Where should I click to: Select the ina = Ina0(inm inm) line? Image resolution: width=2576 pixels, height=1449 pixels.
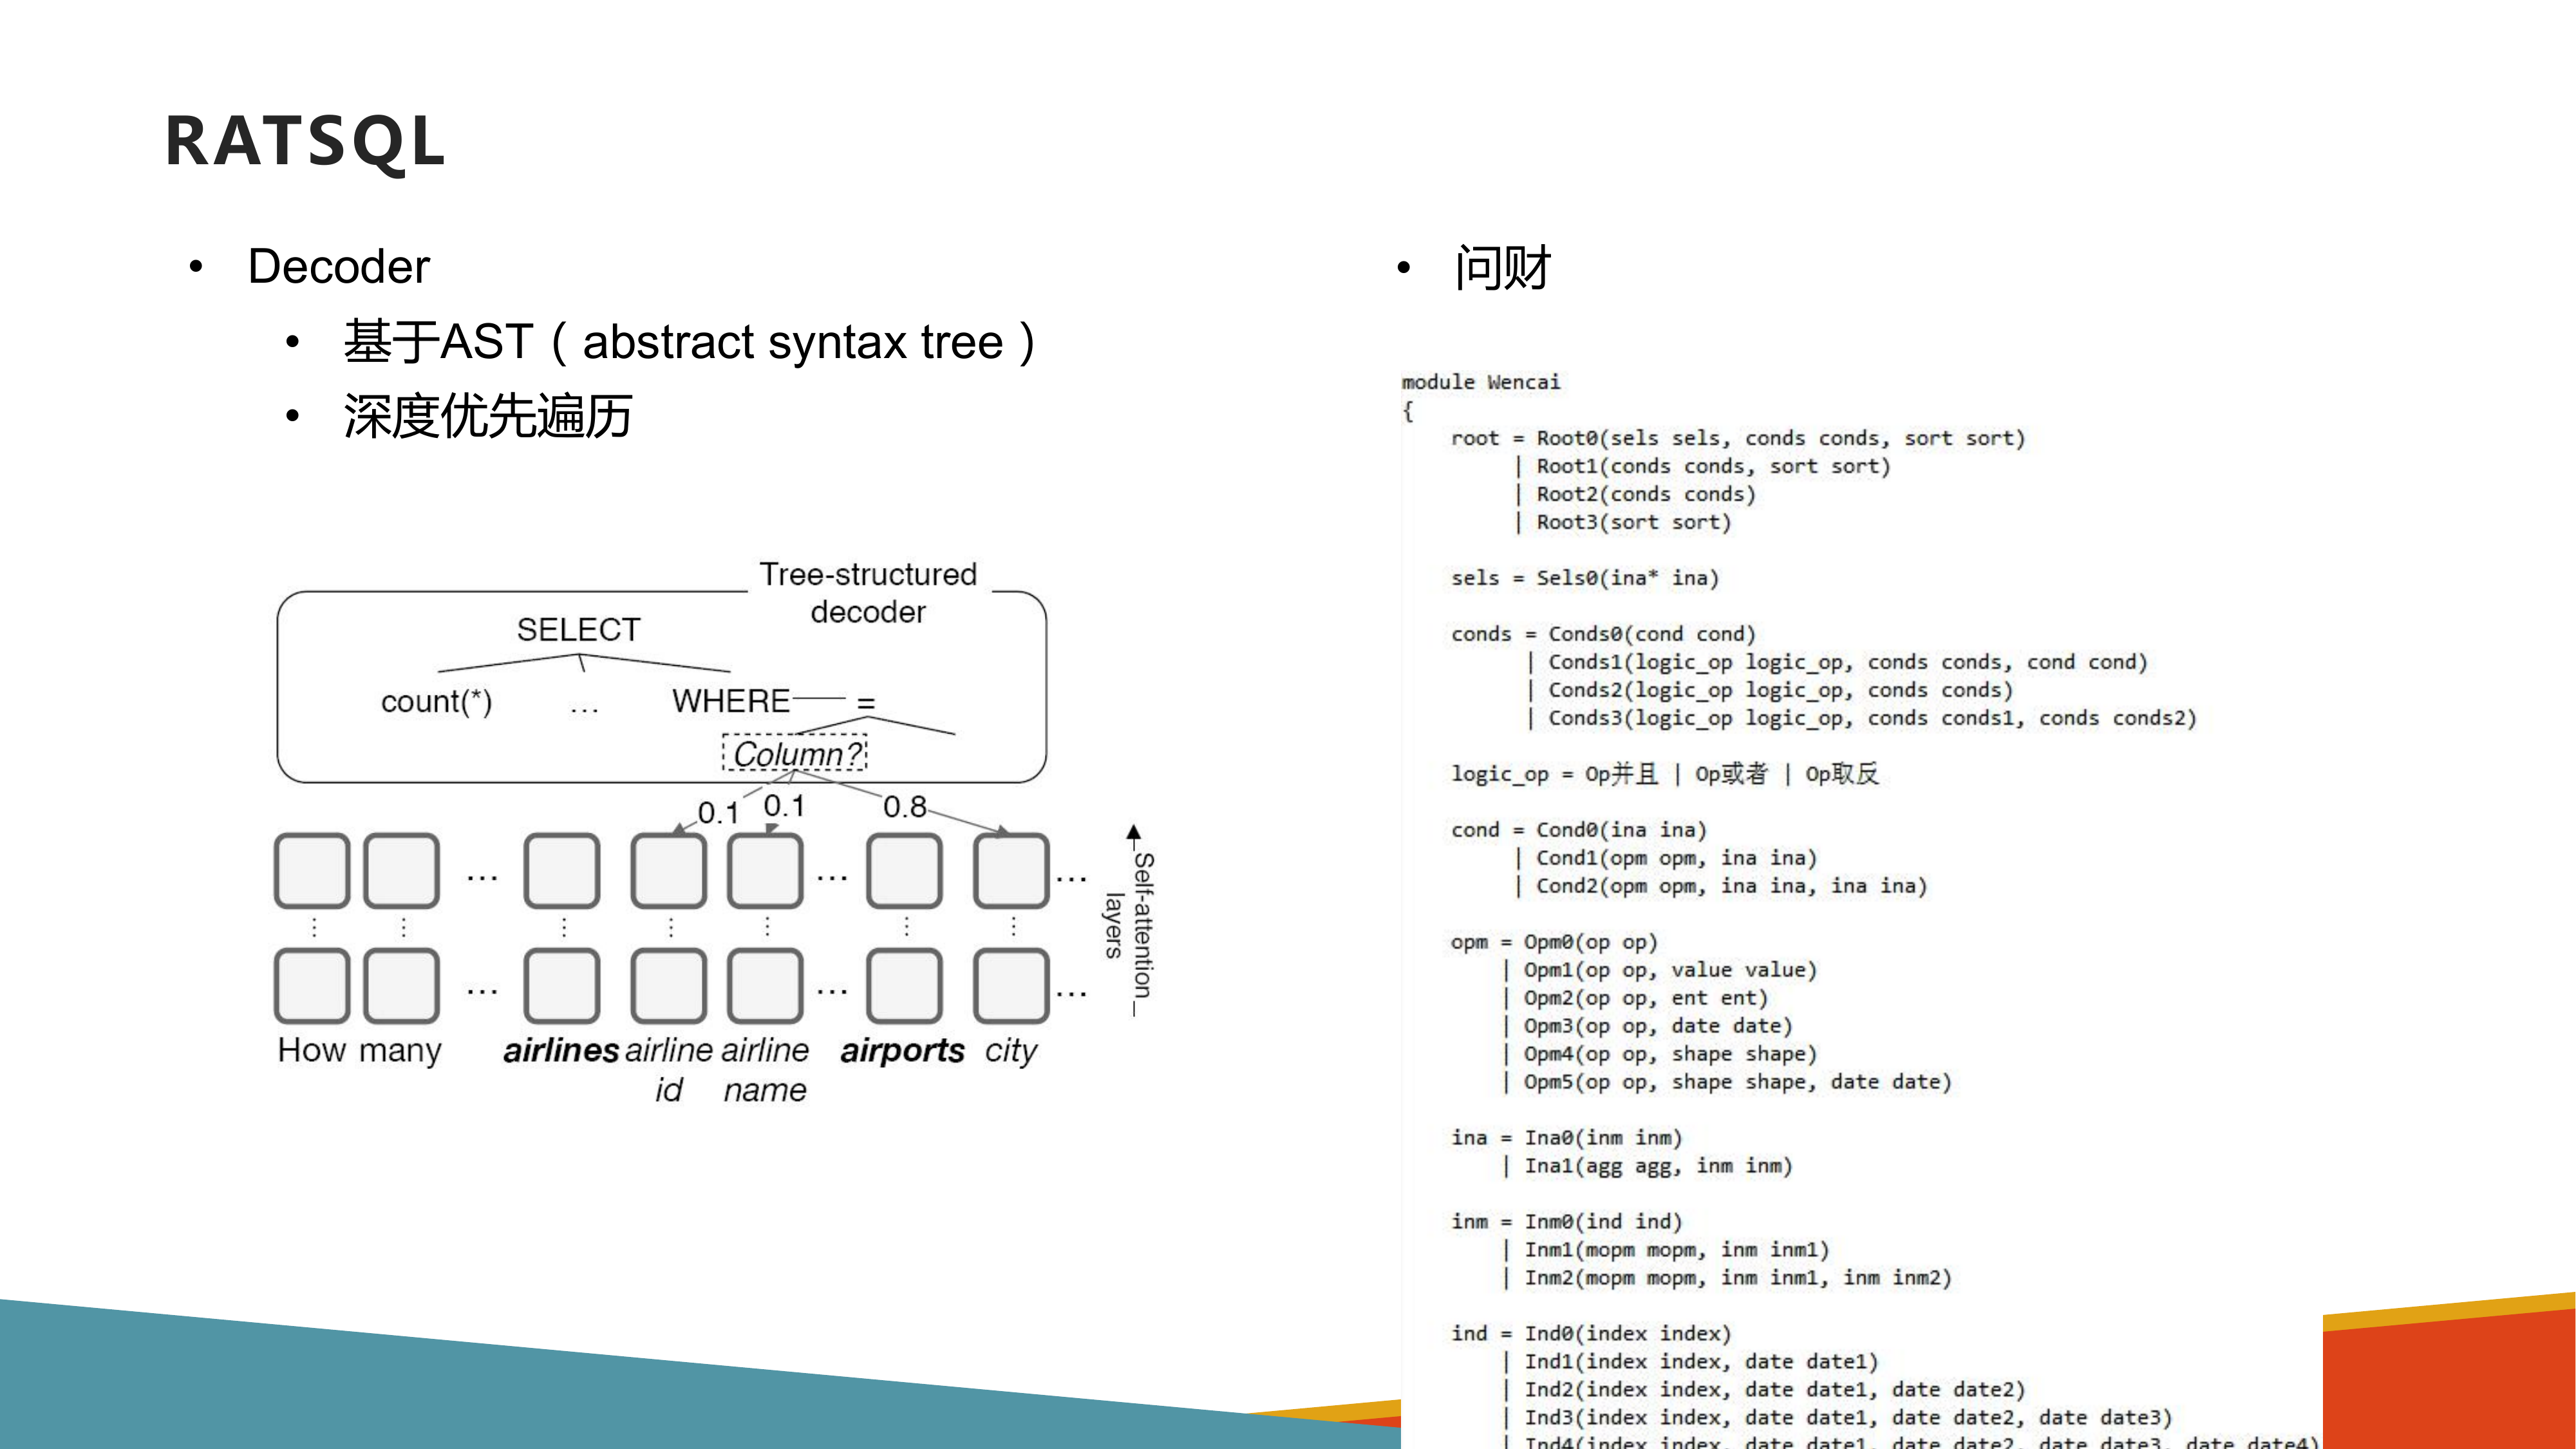coord(1567,1138)
